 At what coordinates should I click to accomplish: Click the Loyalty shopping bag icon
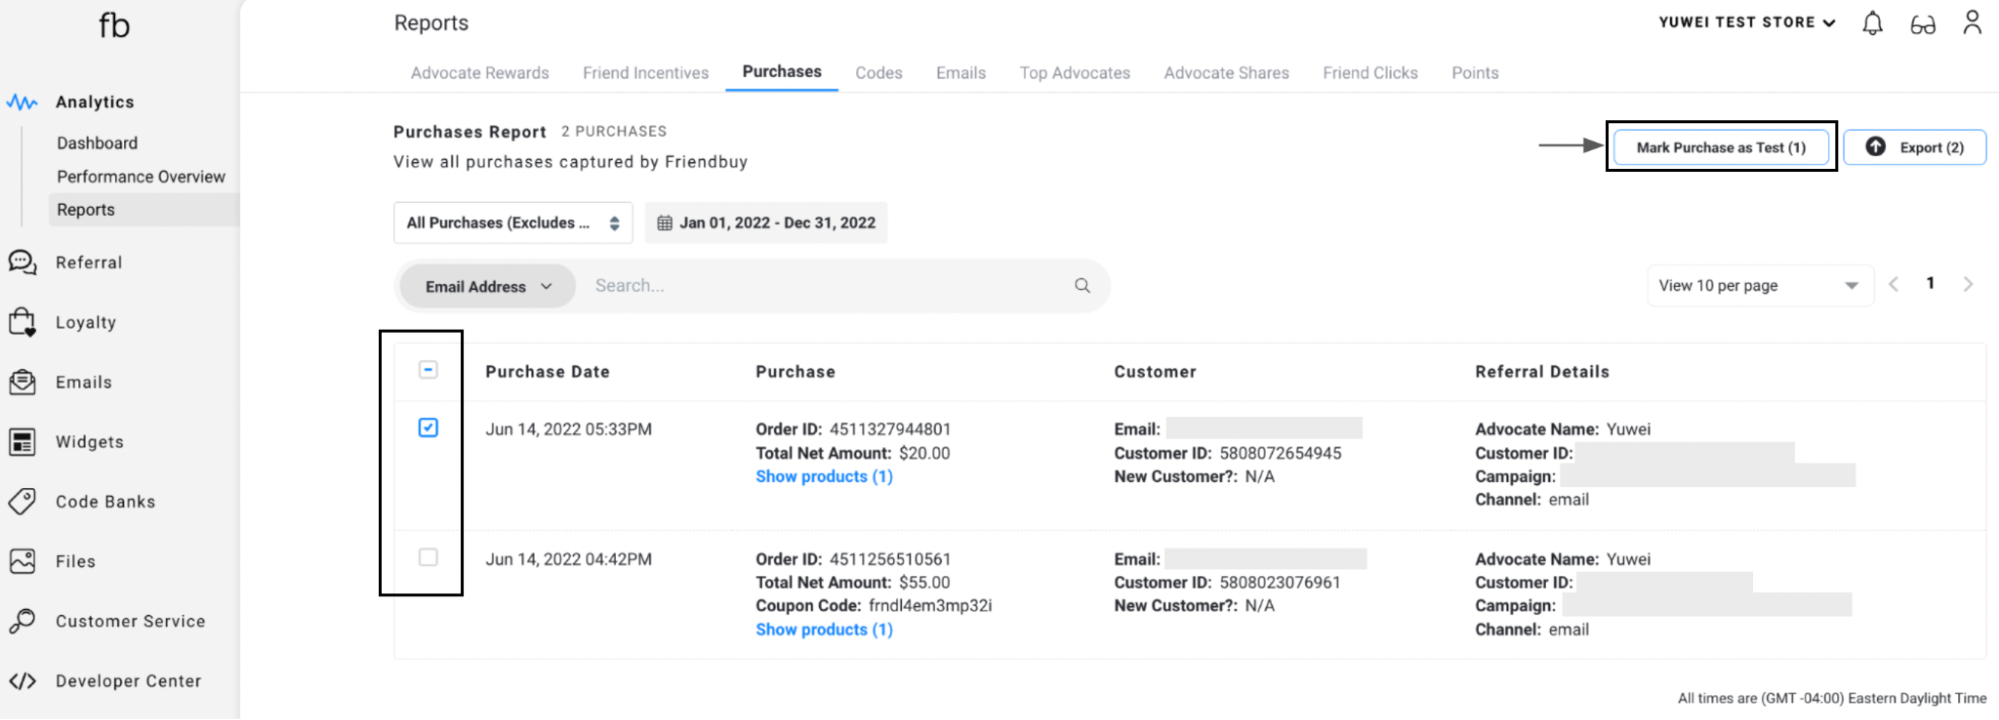tap(22, 322)
